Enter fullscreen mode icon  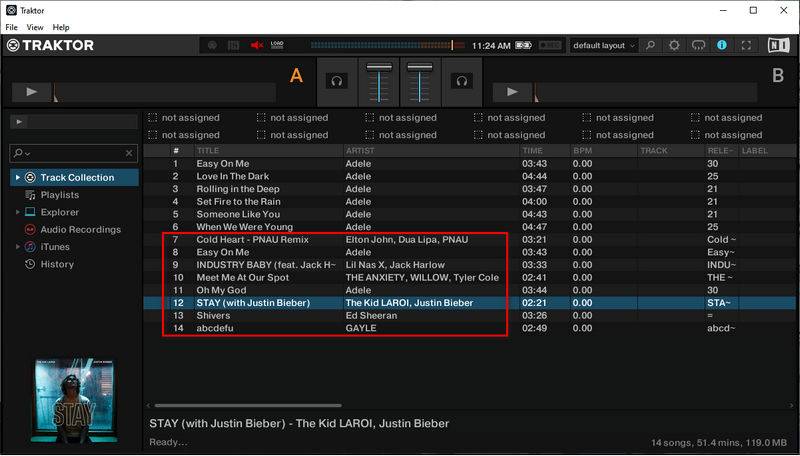coord(746,45)
